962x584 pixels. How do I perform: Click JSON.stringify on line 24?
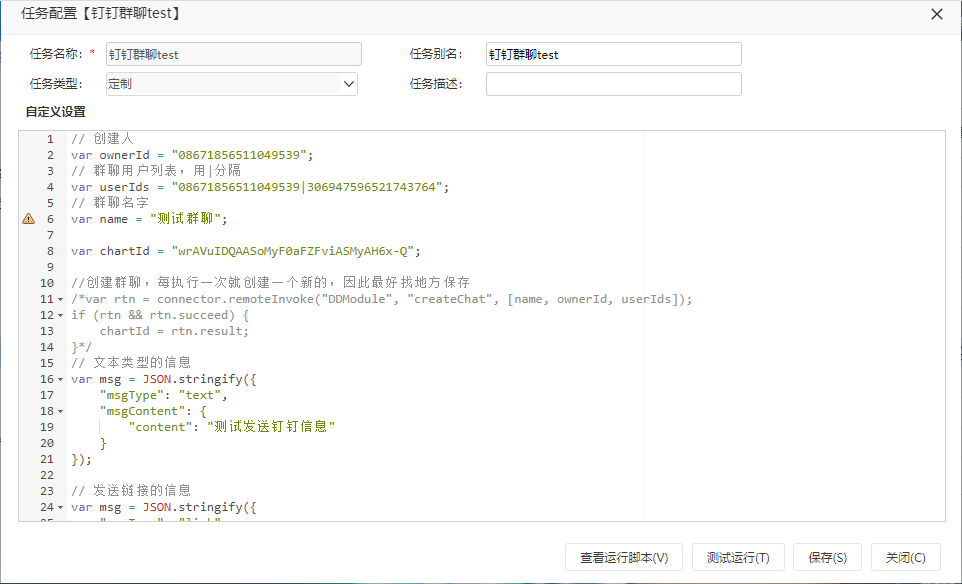coord(193,507)
